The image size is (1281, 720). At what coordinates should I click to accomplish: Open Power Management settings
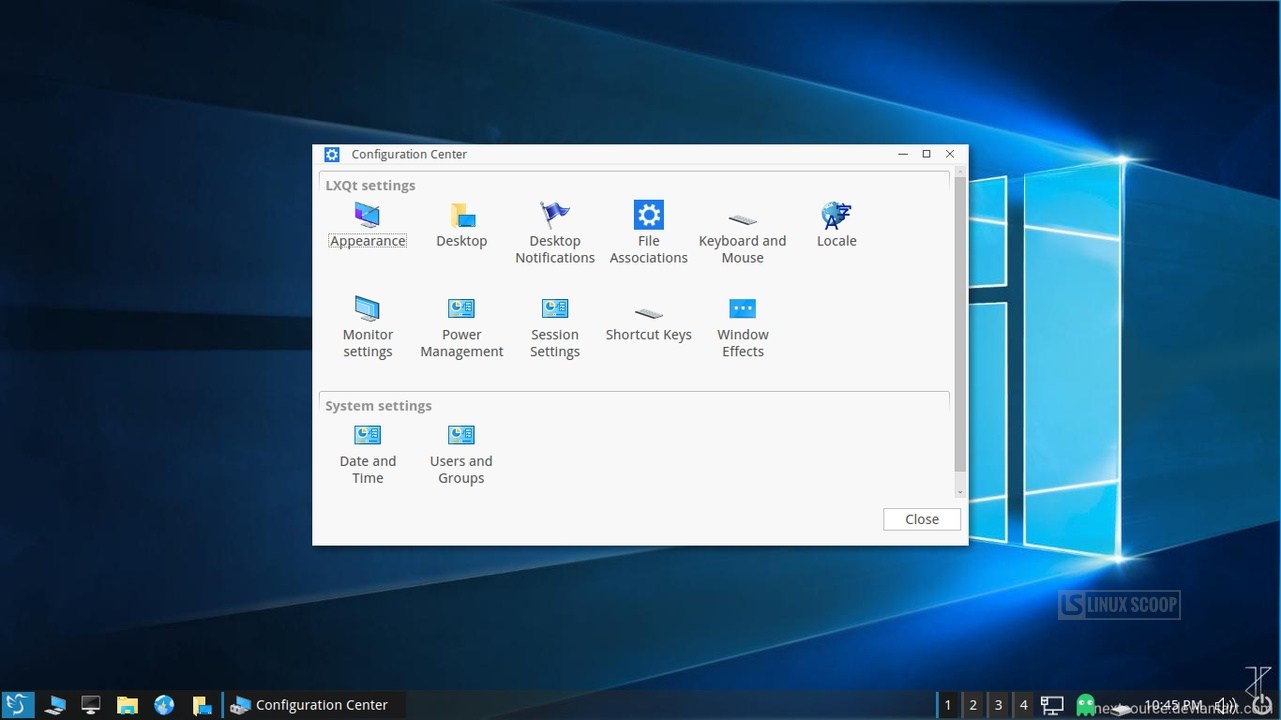click(461, 327)
